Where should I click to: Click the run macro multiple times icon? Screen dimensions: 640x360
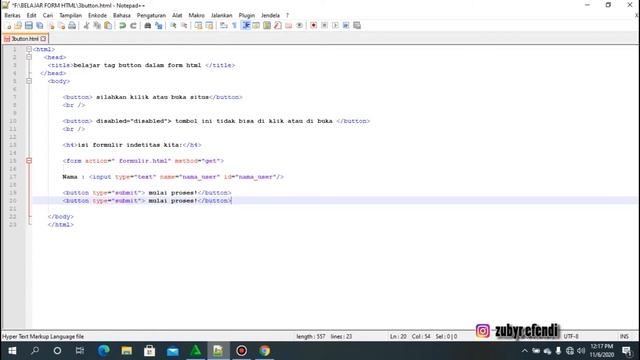pyautogui.click(x=346, y=26)
